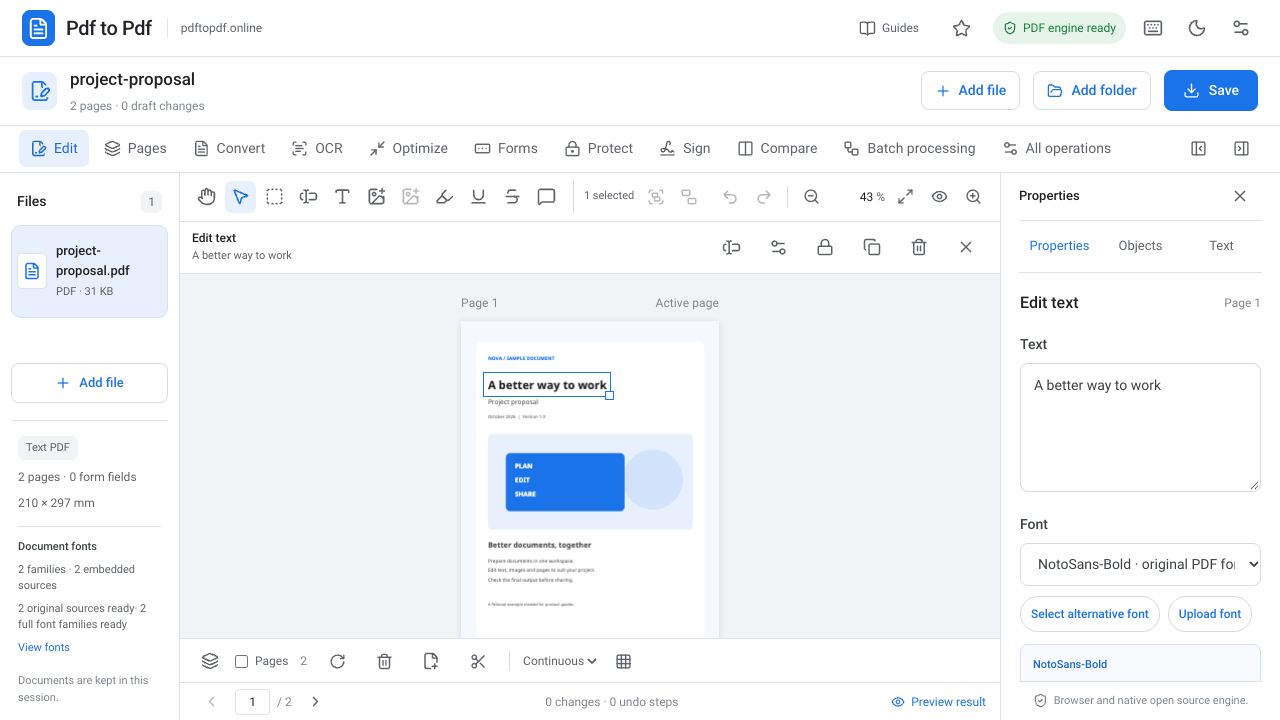Click the text-cursor icon in Edit text bar
This screenshot has height=720, width=1280.
731,247
